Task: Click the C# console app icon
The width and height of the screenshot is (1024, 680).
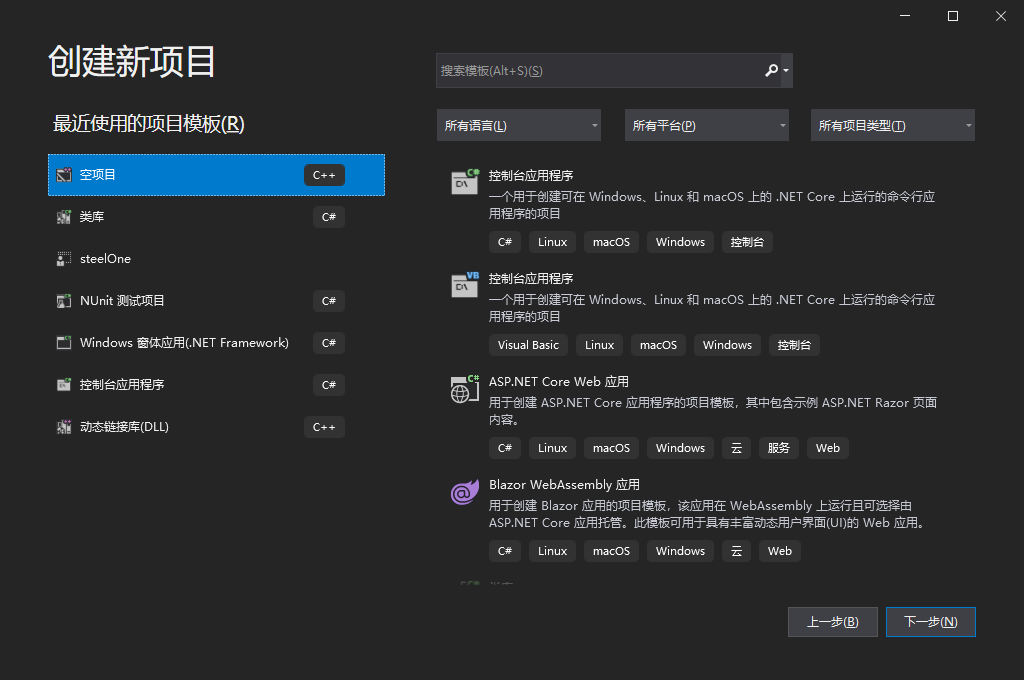Action: (465, 182)
